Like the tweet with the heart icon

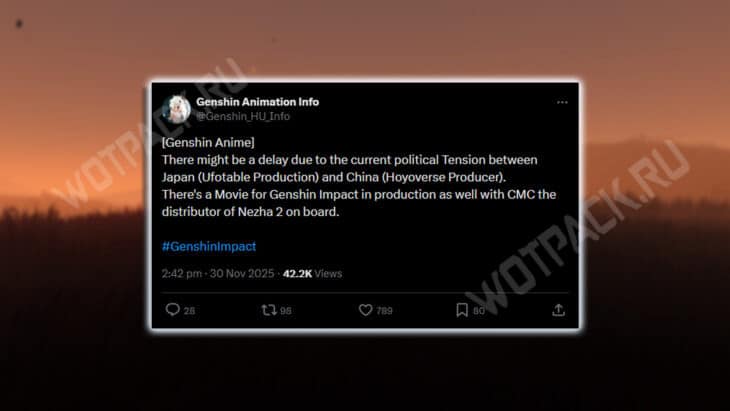pyautogui.click(x=364, y=310)
